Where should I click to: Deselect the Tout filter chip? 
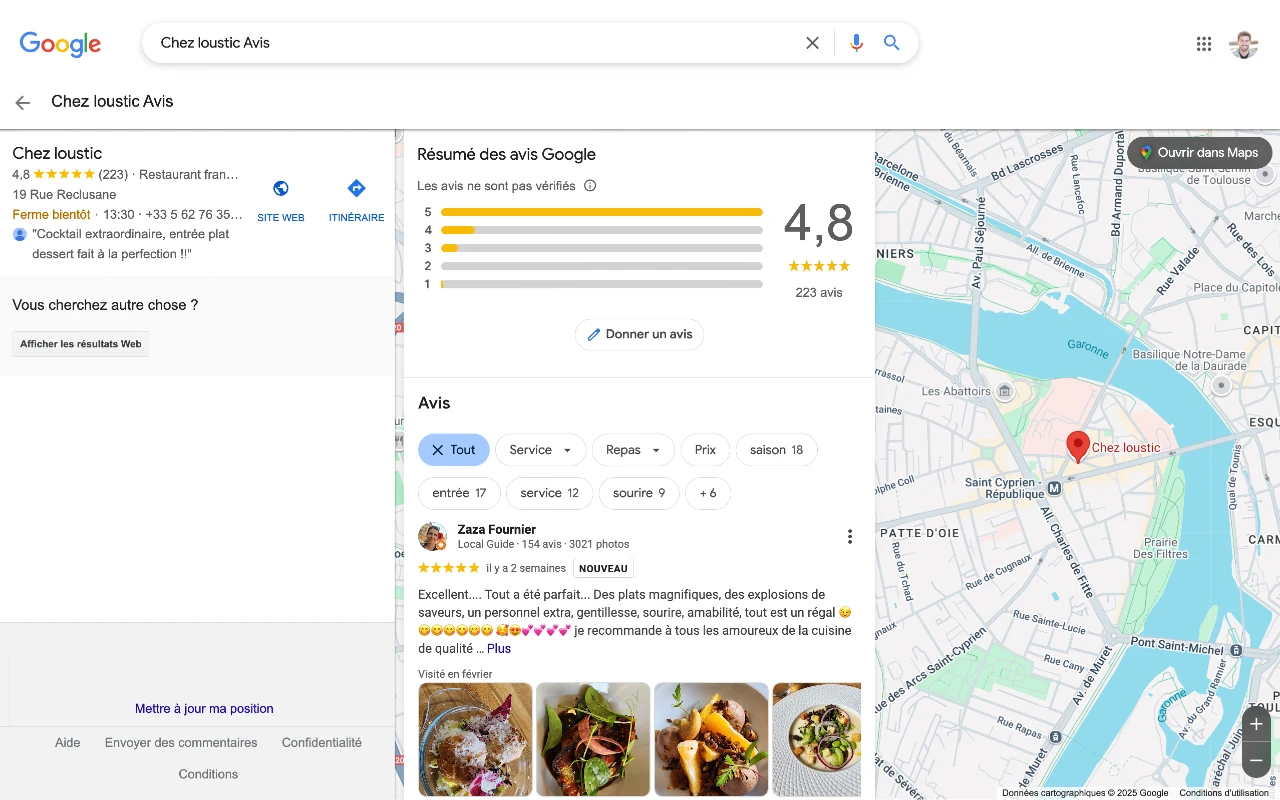pos(454,450)
